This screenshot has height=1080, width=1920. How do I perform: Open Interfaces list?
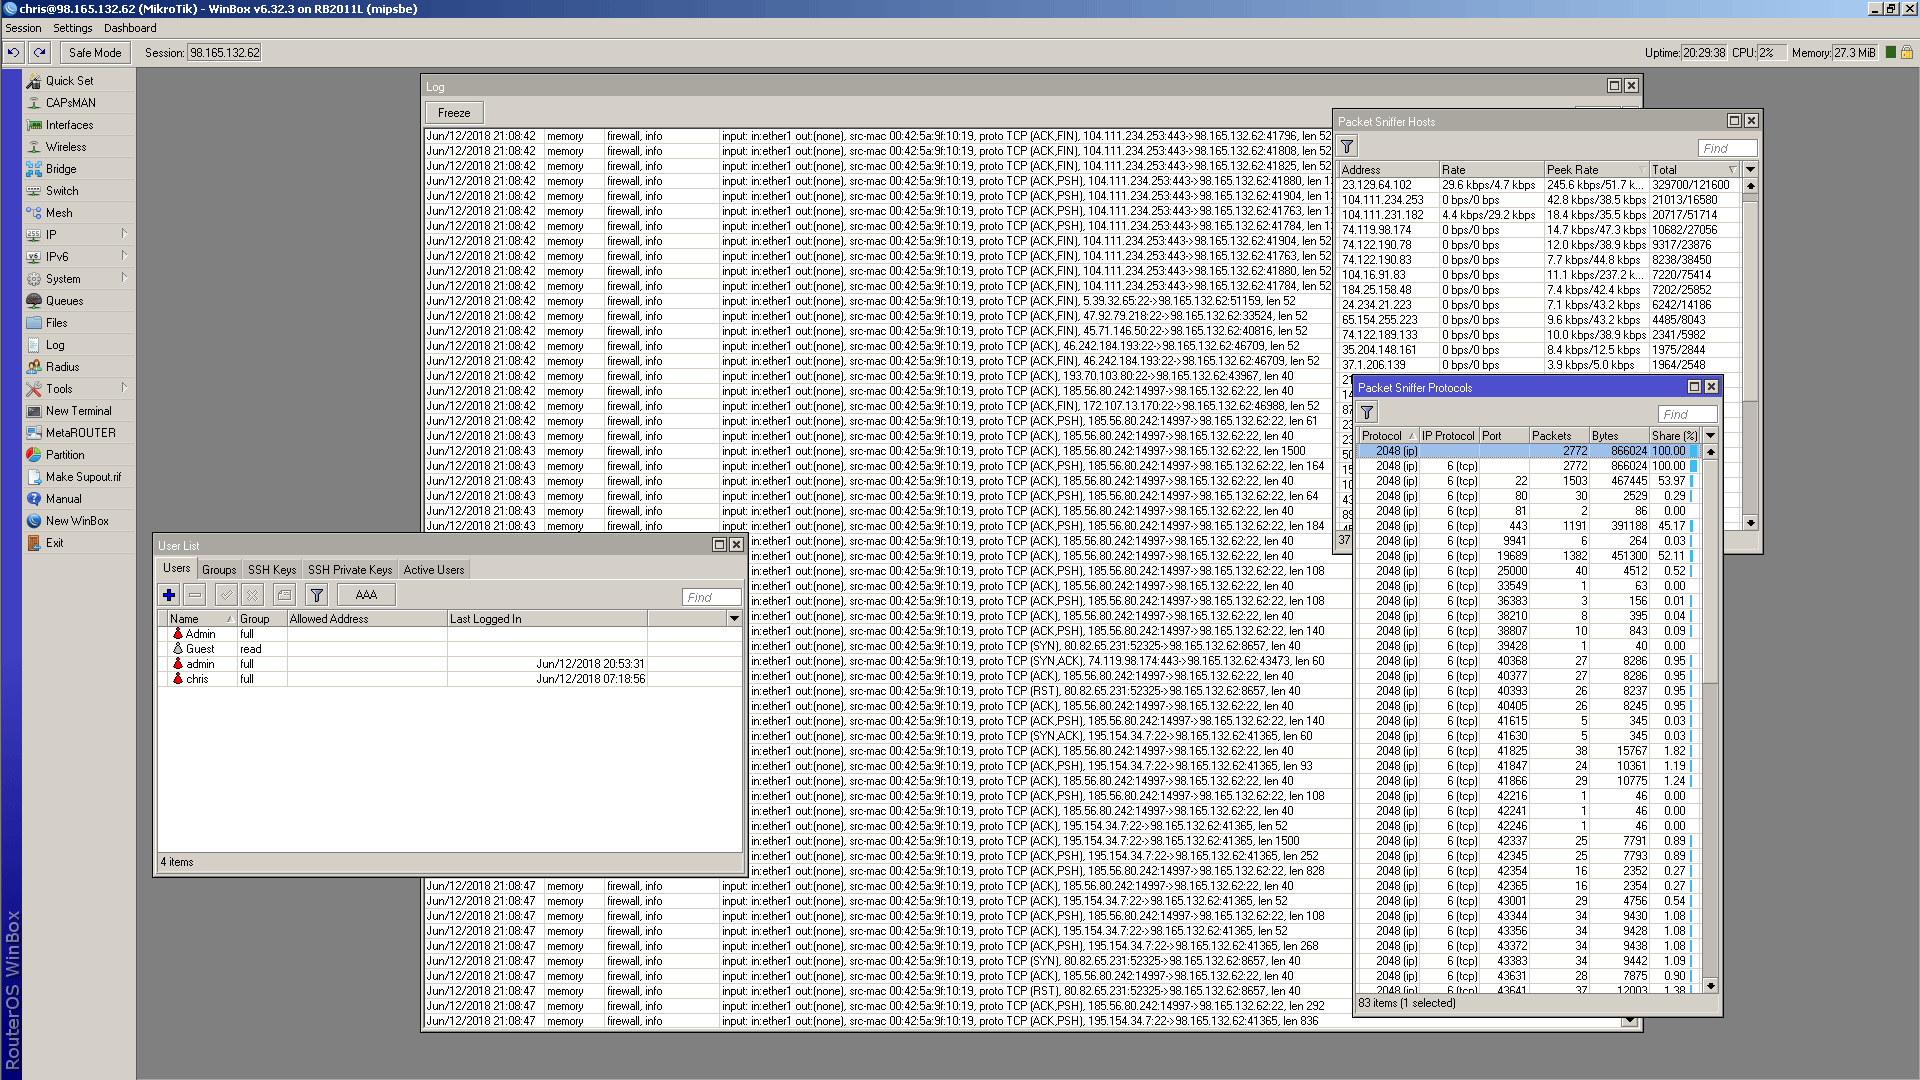tap(69, 125)
